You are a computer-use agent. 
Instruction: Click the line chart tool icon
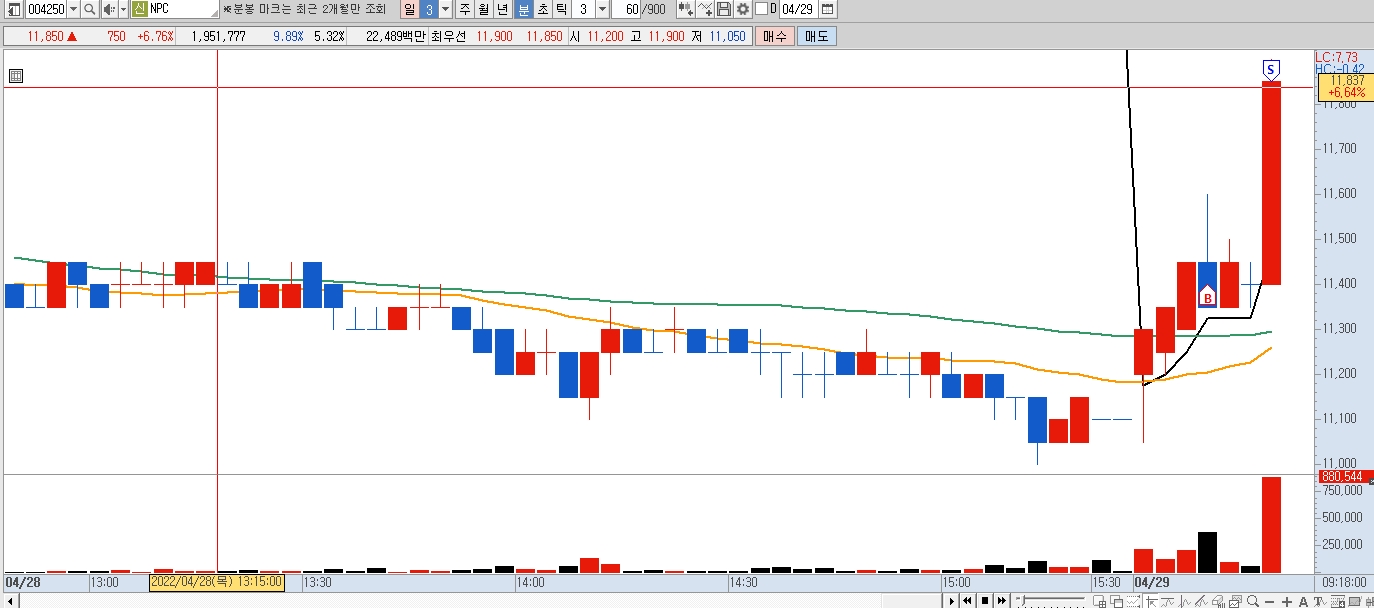706,9
